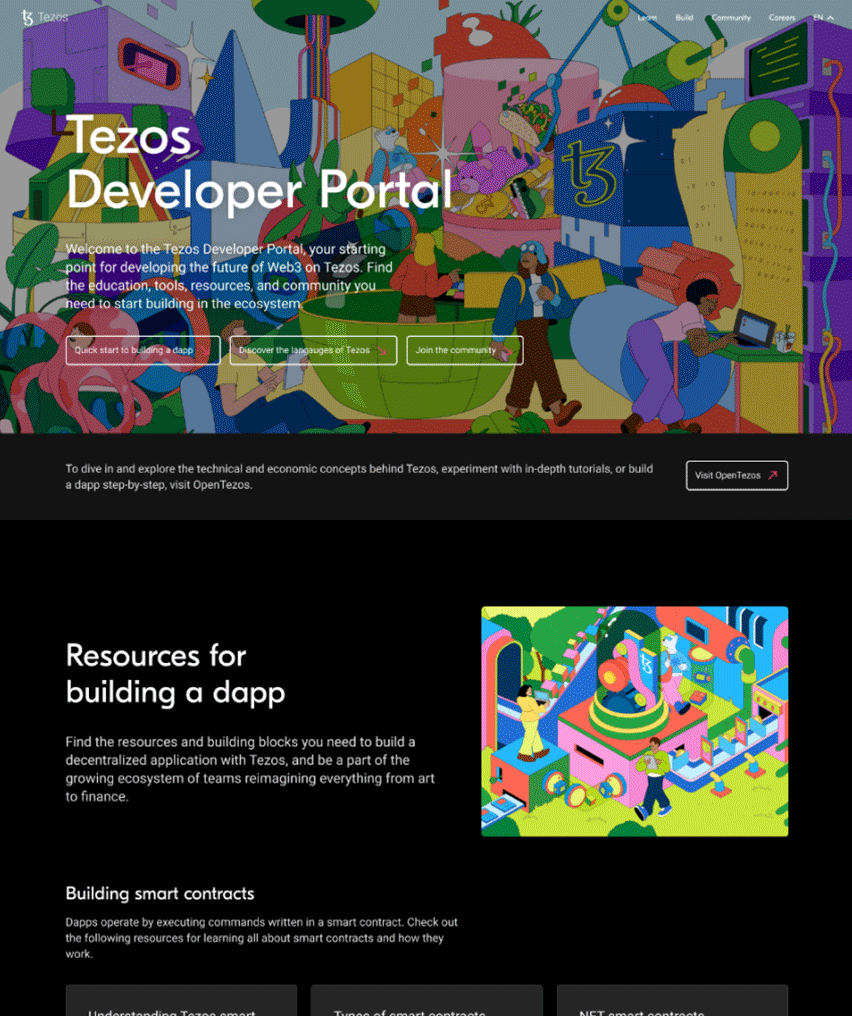Click the Tezos logo in the header
852x1016 pixels.
[45, 17]
